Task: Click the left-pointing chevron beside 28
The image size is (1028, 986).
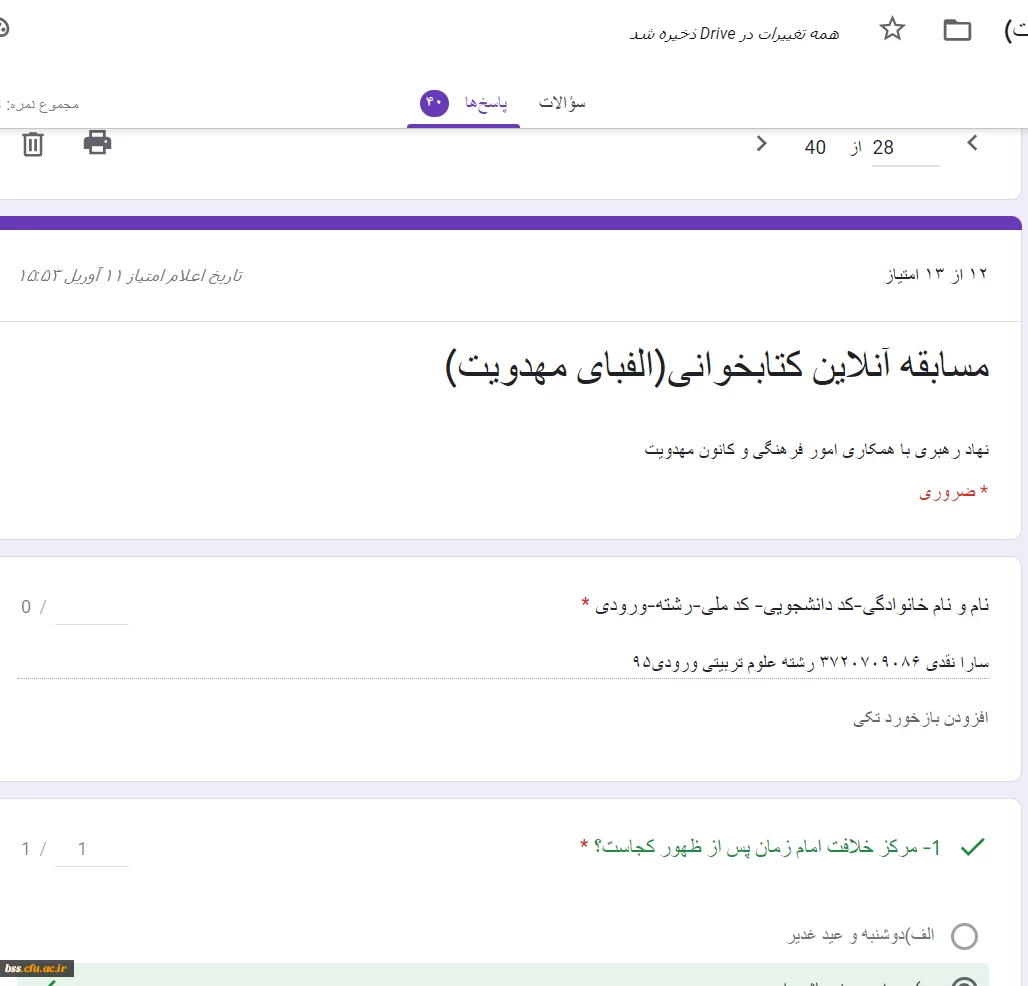Action: (x=972, y=144)
